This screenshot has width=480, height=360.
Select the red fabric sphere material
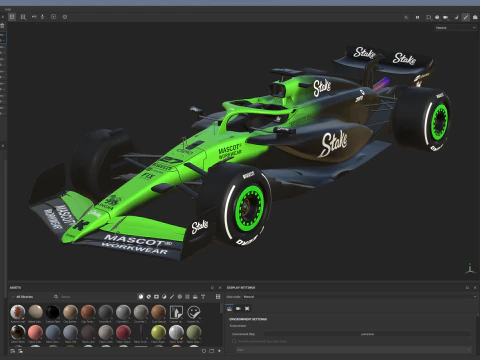(123, 332)
